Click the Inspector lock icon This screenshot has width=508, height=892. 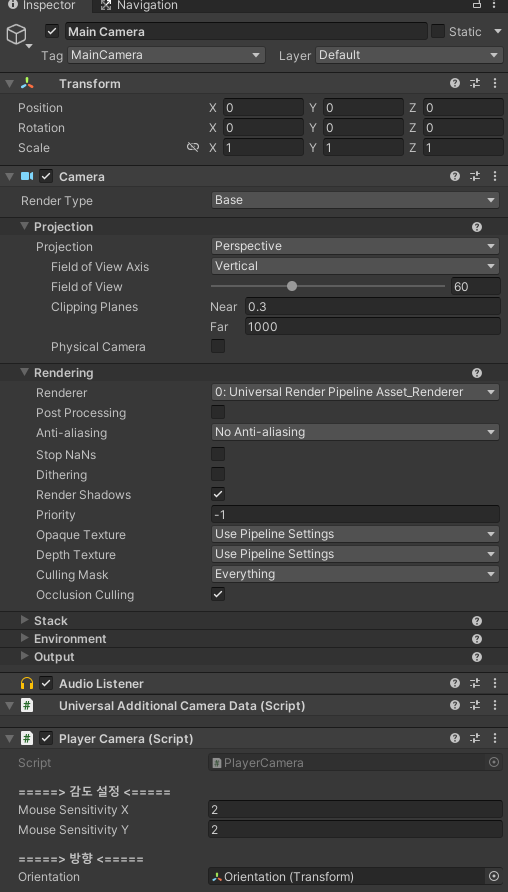[477, 5]
